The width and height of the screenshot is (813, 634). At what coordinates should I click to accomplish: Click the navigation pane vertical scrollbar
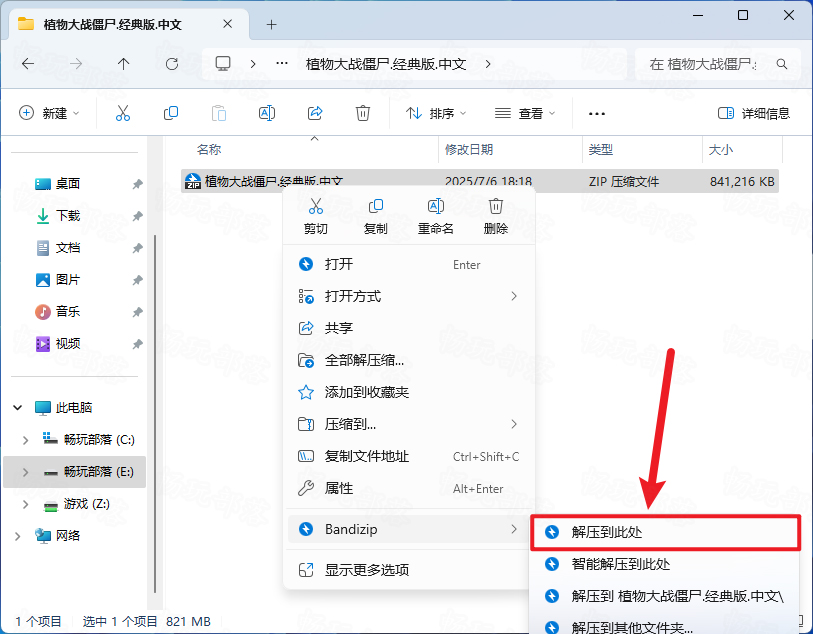(155, 414)
